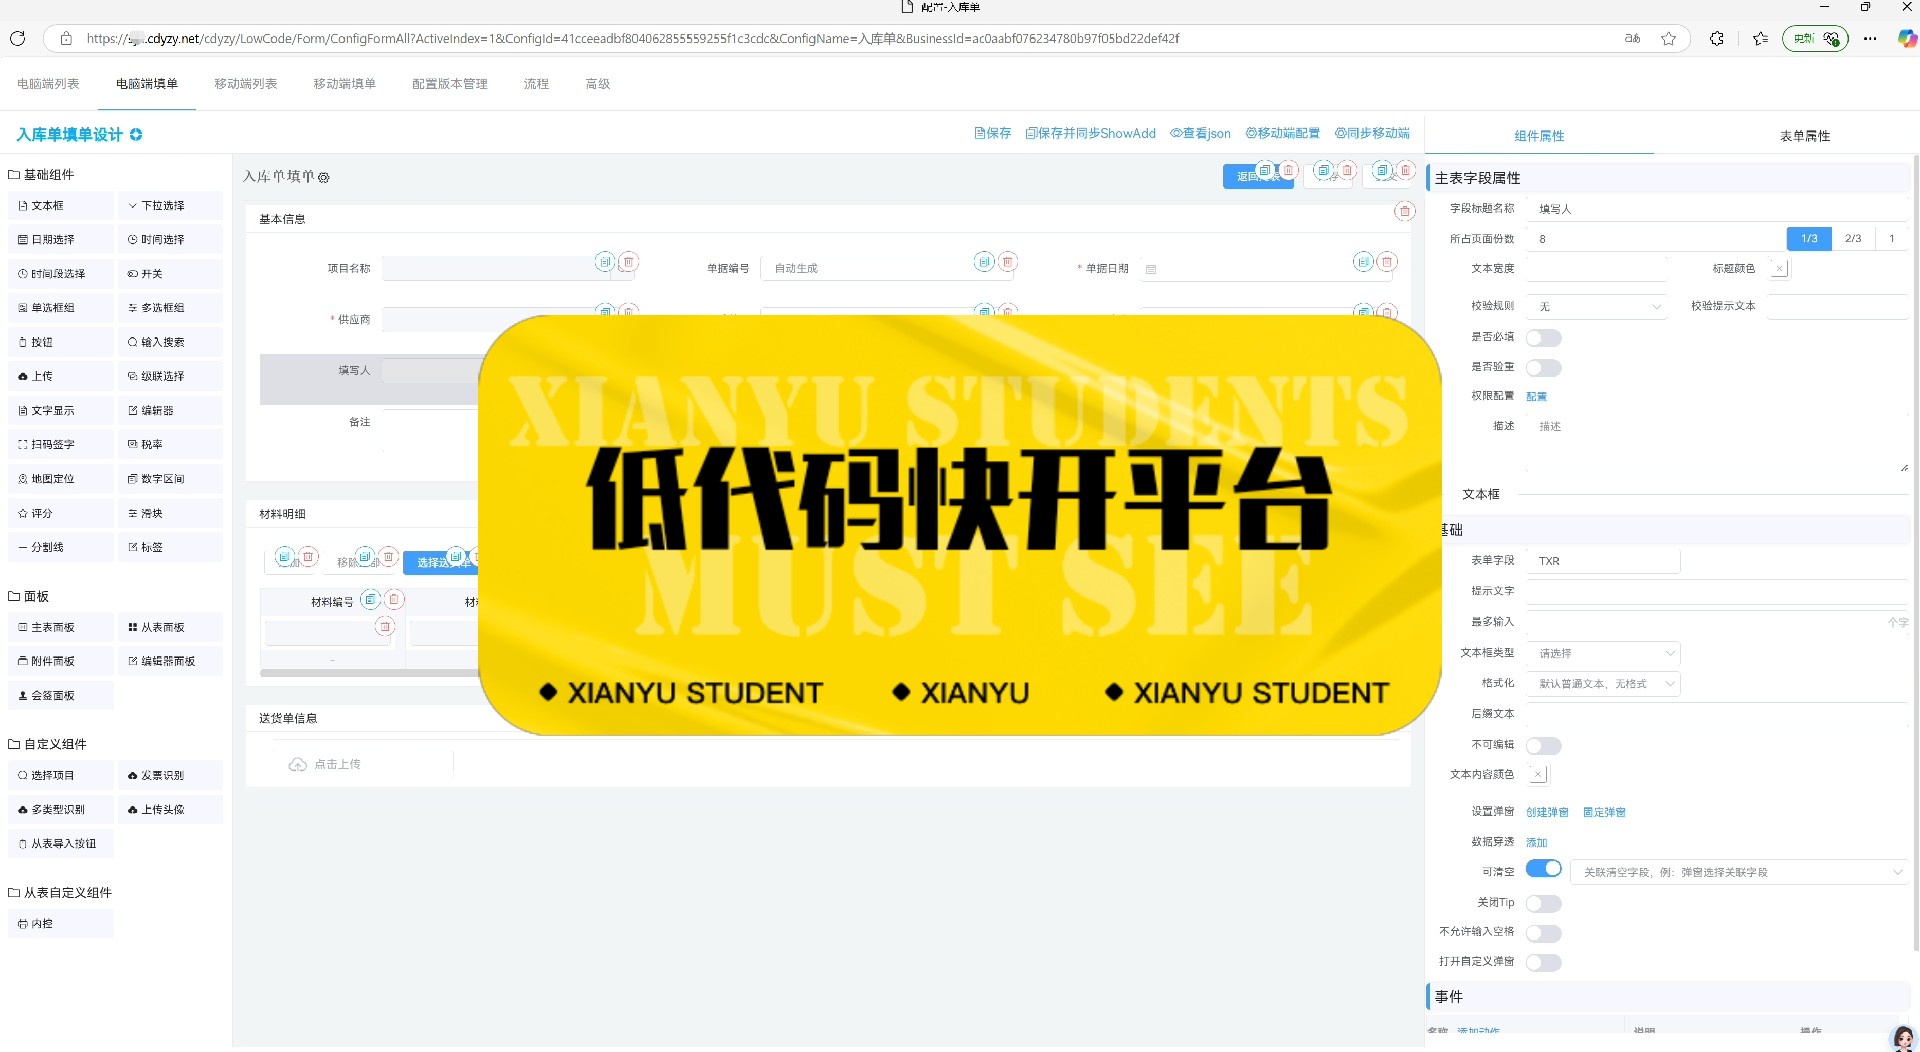Screen dimensions: 1920x1052
Task: Select the 会签面板 countersign panel
Action: [x=61, y=696]
